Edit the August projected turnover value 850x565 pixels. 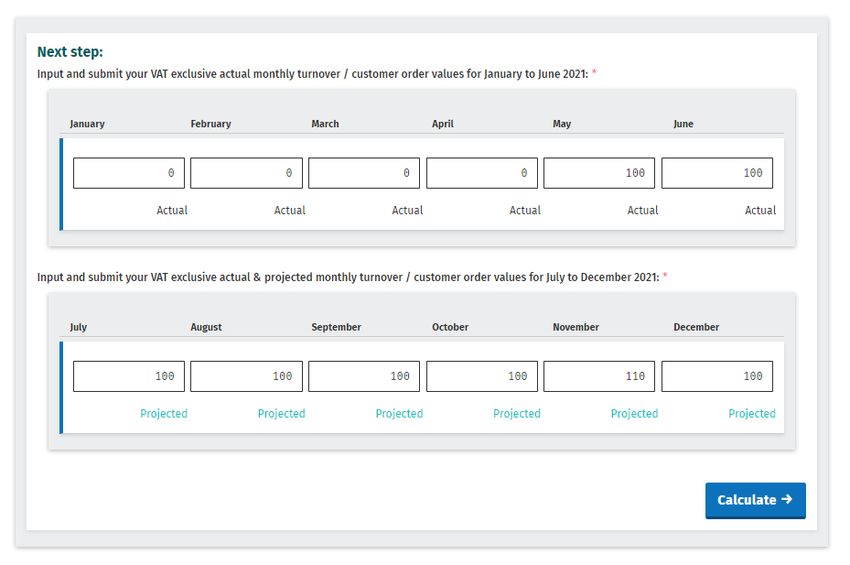coord(247,376)
